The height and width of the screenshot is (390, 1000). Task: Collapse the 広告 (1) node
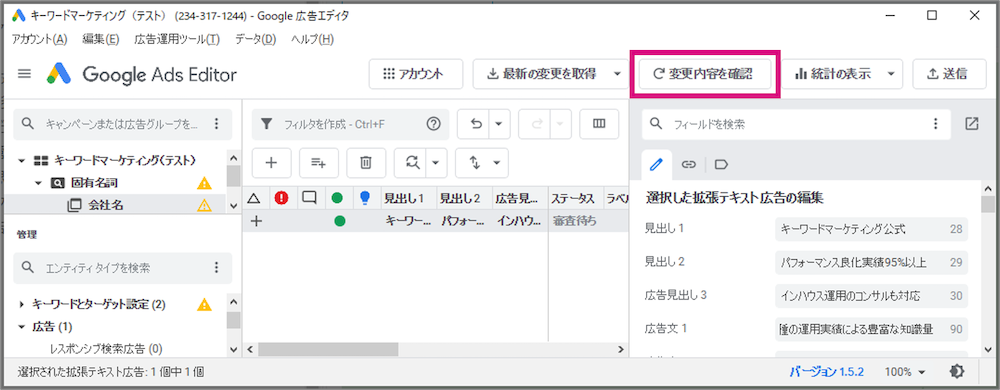pyautogui.click(x=22, y=327)
